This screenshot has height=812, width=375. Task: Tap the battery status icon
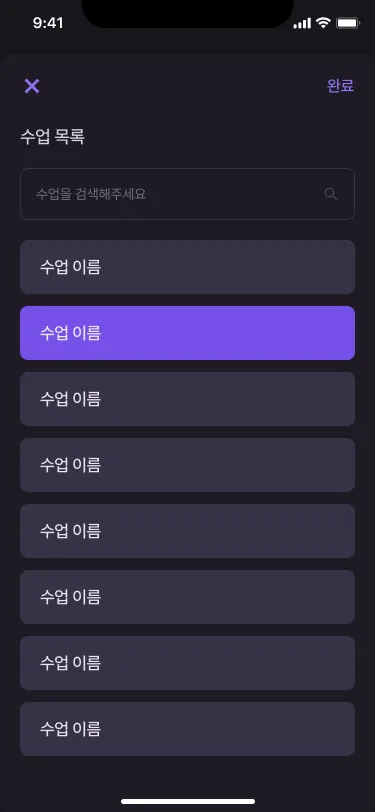pyautogui.click(x=347, y=23)
